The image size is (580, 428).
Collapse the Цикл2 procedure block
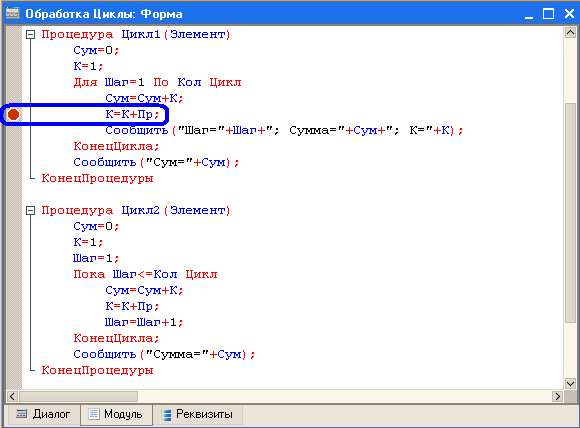click(31, 210)
